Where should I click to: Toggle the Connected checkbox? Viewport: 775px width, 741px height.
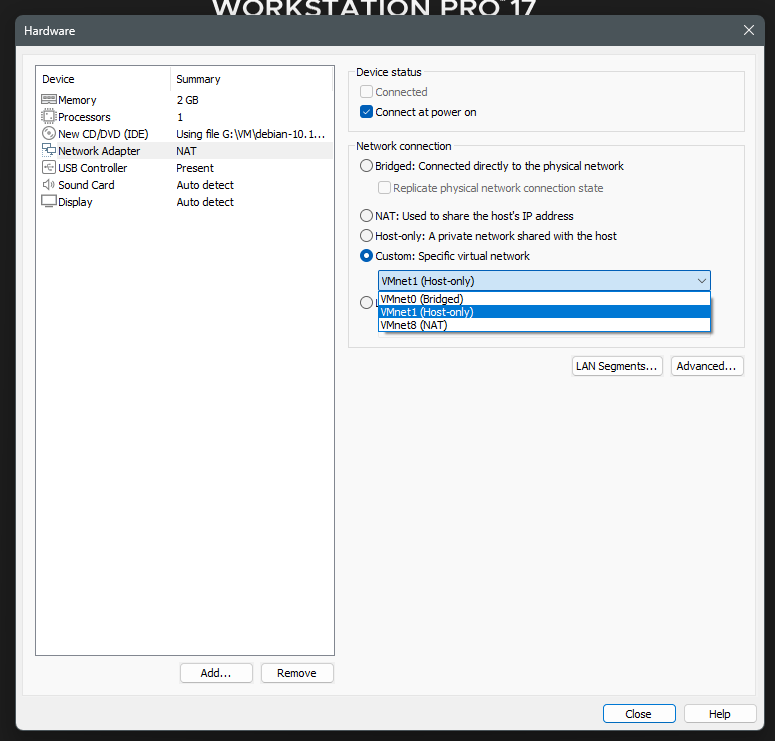click(x=366, y=91)
